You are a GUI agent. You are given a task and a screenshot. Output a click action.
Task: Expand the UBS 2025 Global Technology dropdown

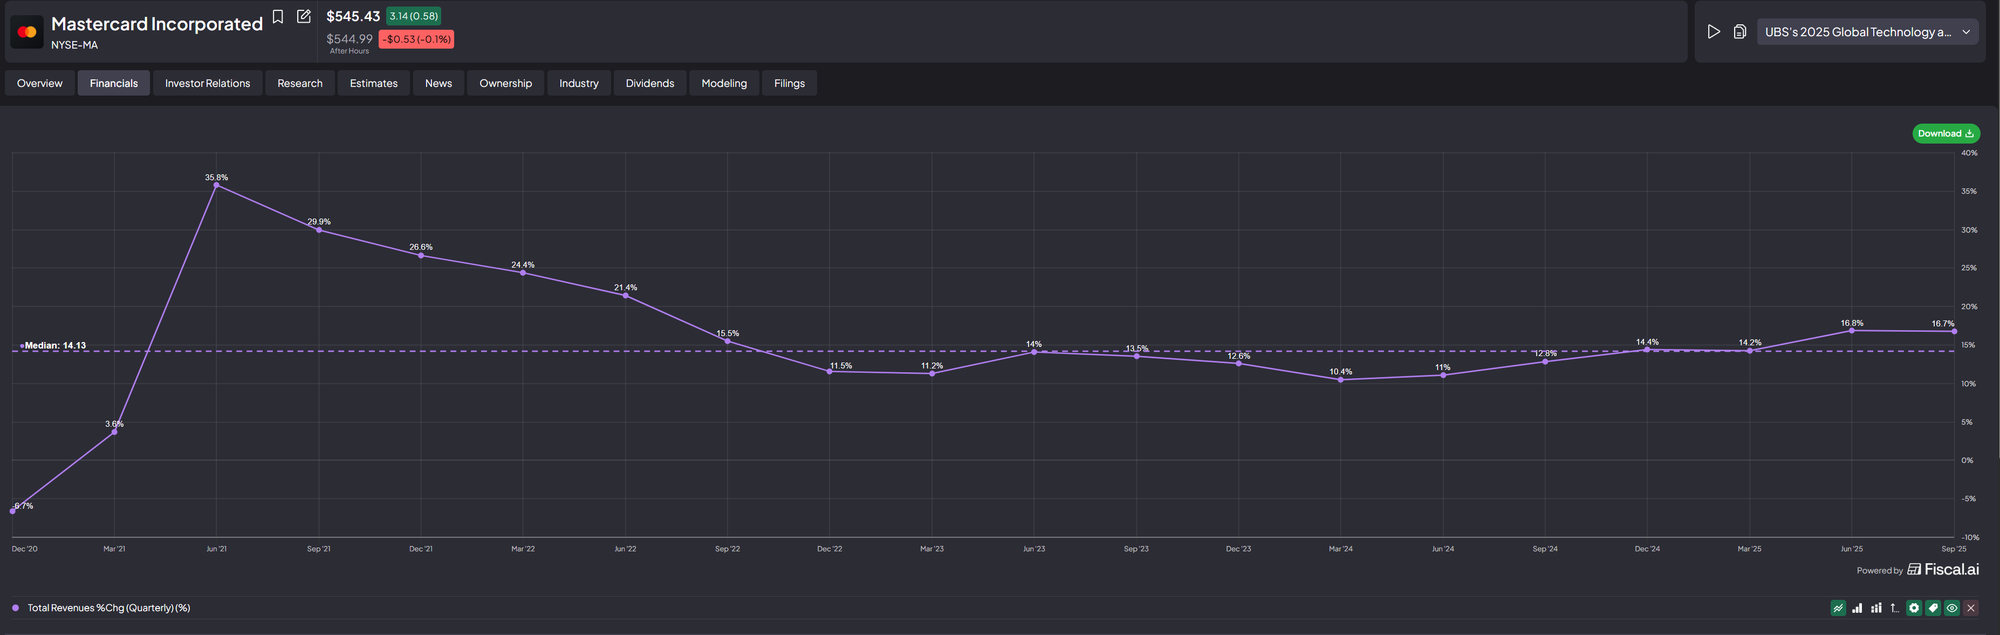point(1966,32)
